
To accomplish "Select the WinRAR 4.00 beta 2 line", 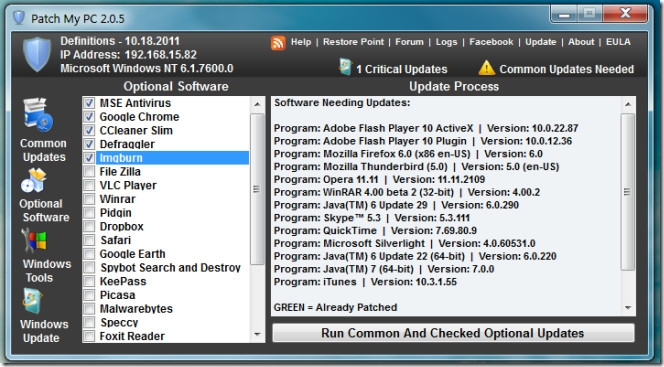I will [407, 192].
